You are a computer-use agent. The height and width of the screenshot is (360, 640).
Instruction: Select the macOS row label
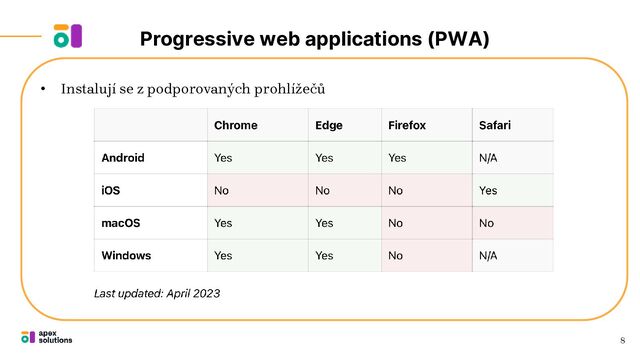121,223
